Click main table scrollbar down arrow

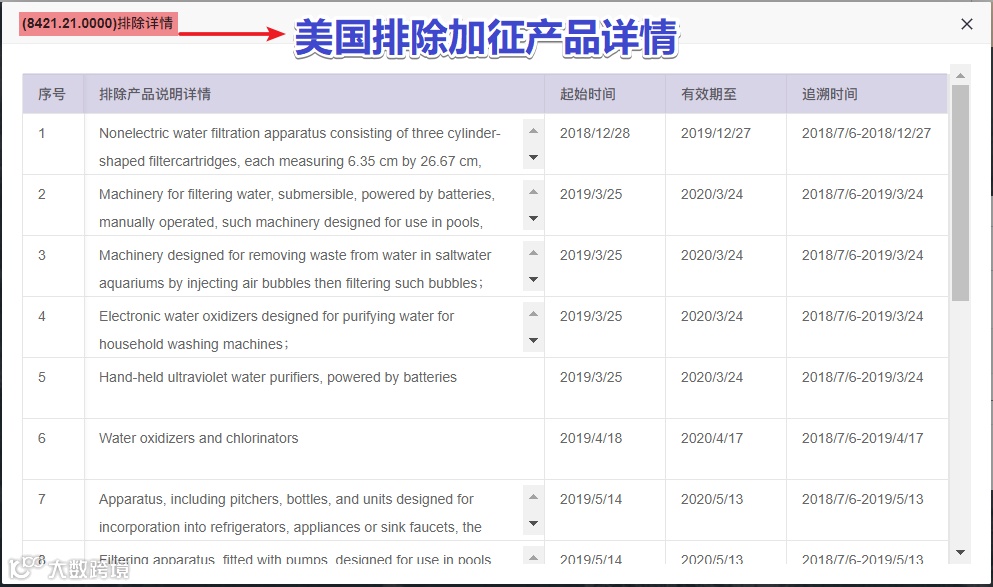960,553
